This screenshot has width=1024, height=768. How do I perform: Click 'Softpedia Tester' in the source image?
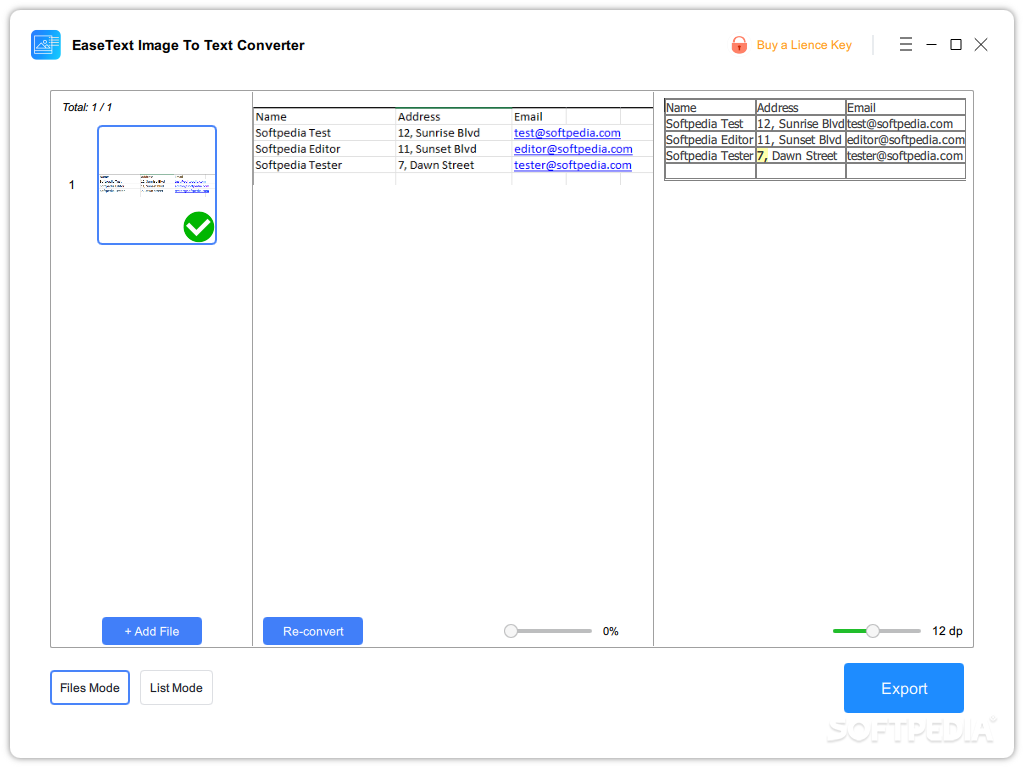[x=298, y=165]
